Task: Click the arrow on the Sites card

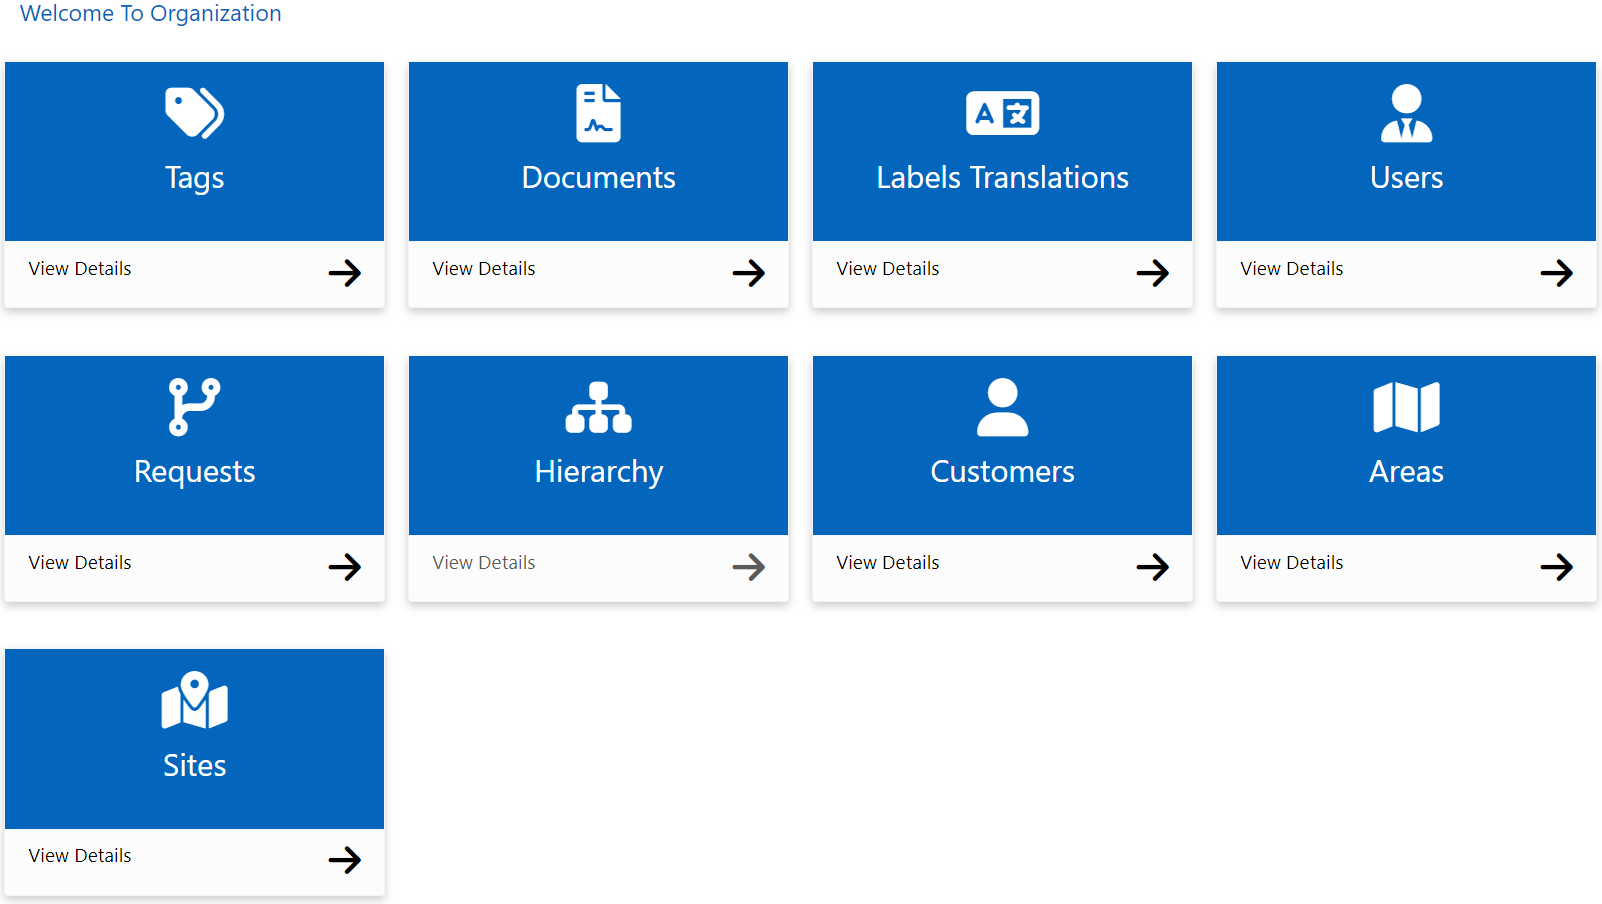Action: tap(344, 859)
